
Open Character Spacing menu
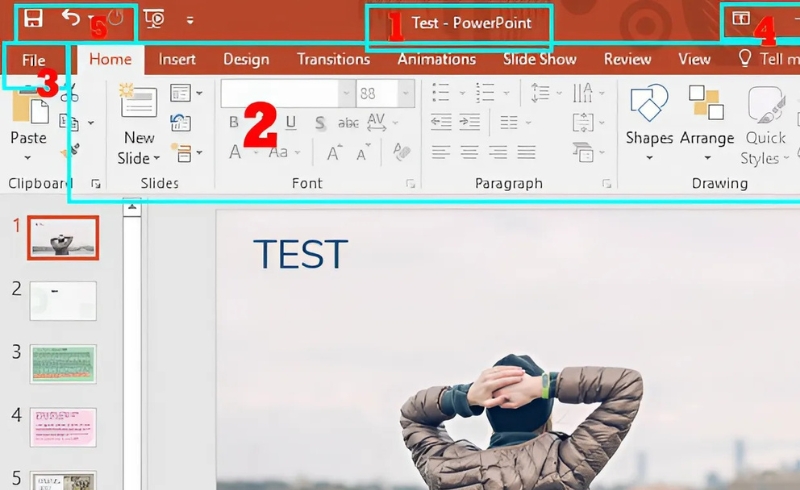point(382,122)
